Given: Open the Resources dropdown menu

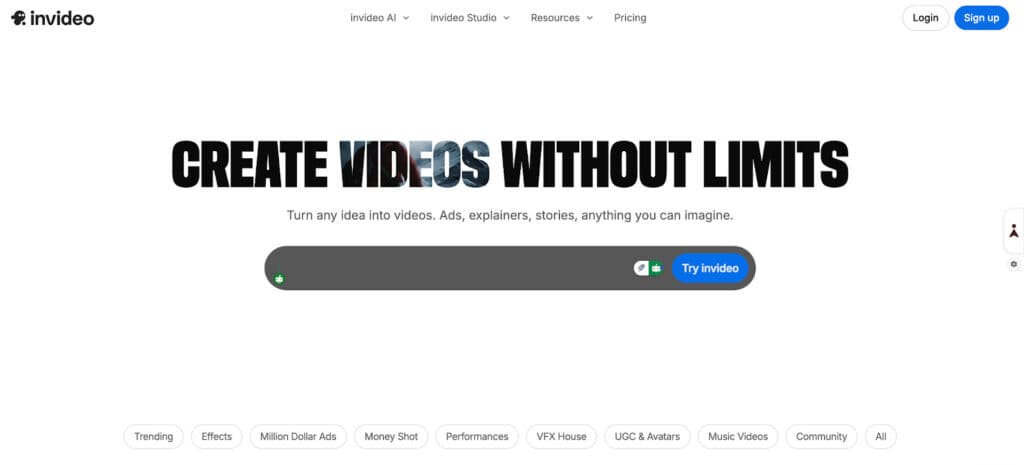Looking at the screenshot, I should pyautogui.click(x=561, y=18).
